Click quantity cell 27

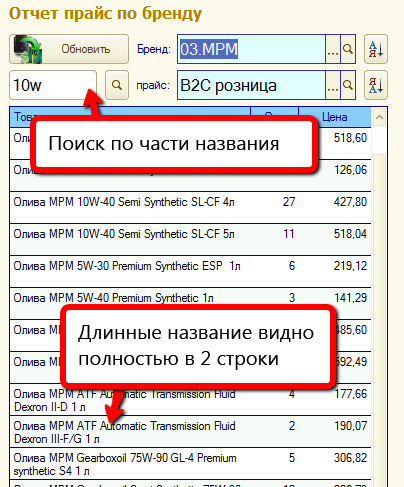[x=289, y=202]
